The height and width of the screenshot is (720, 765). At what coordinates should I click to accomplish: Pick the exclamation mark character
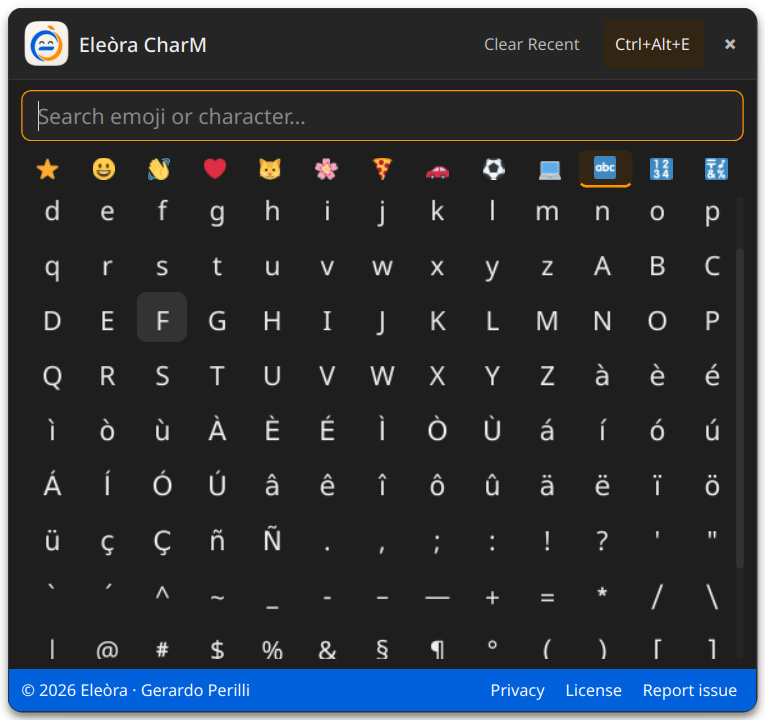(547, 541)
